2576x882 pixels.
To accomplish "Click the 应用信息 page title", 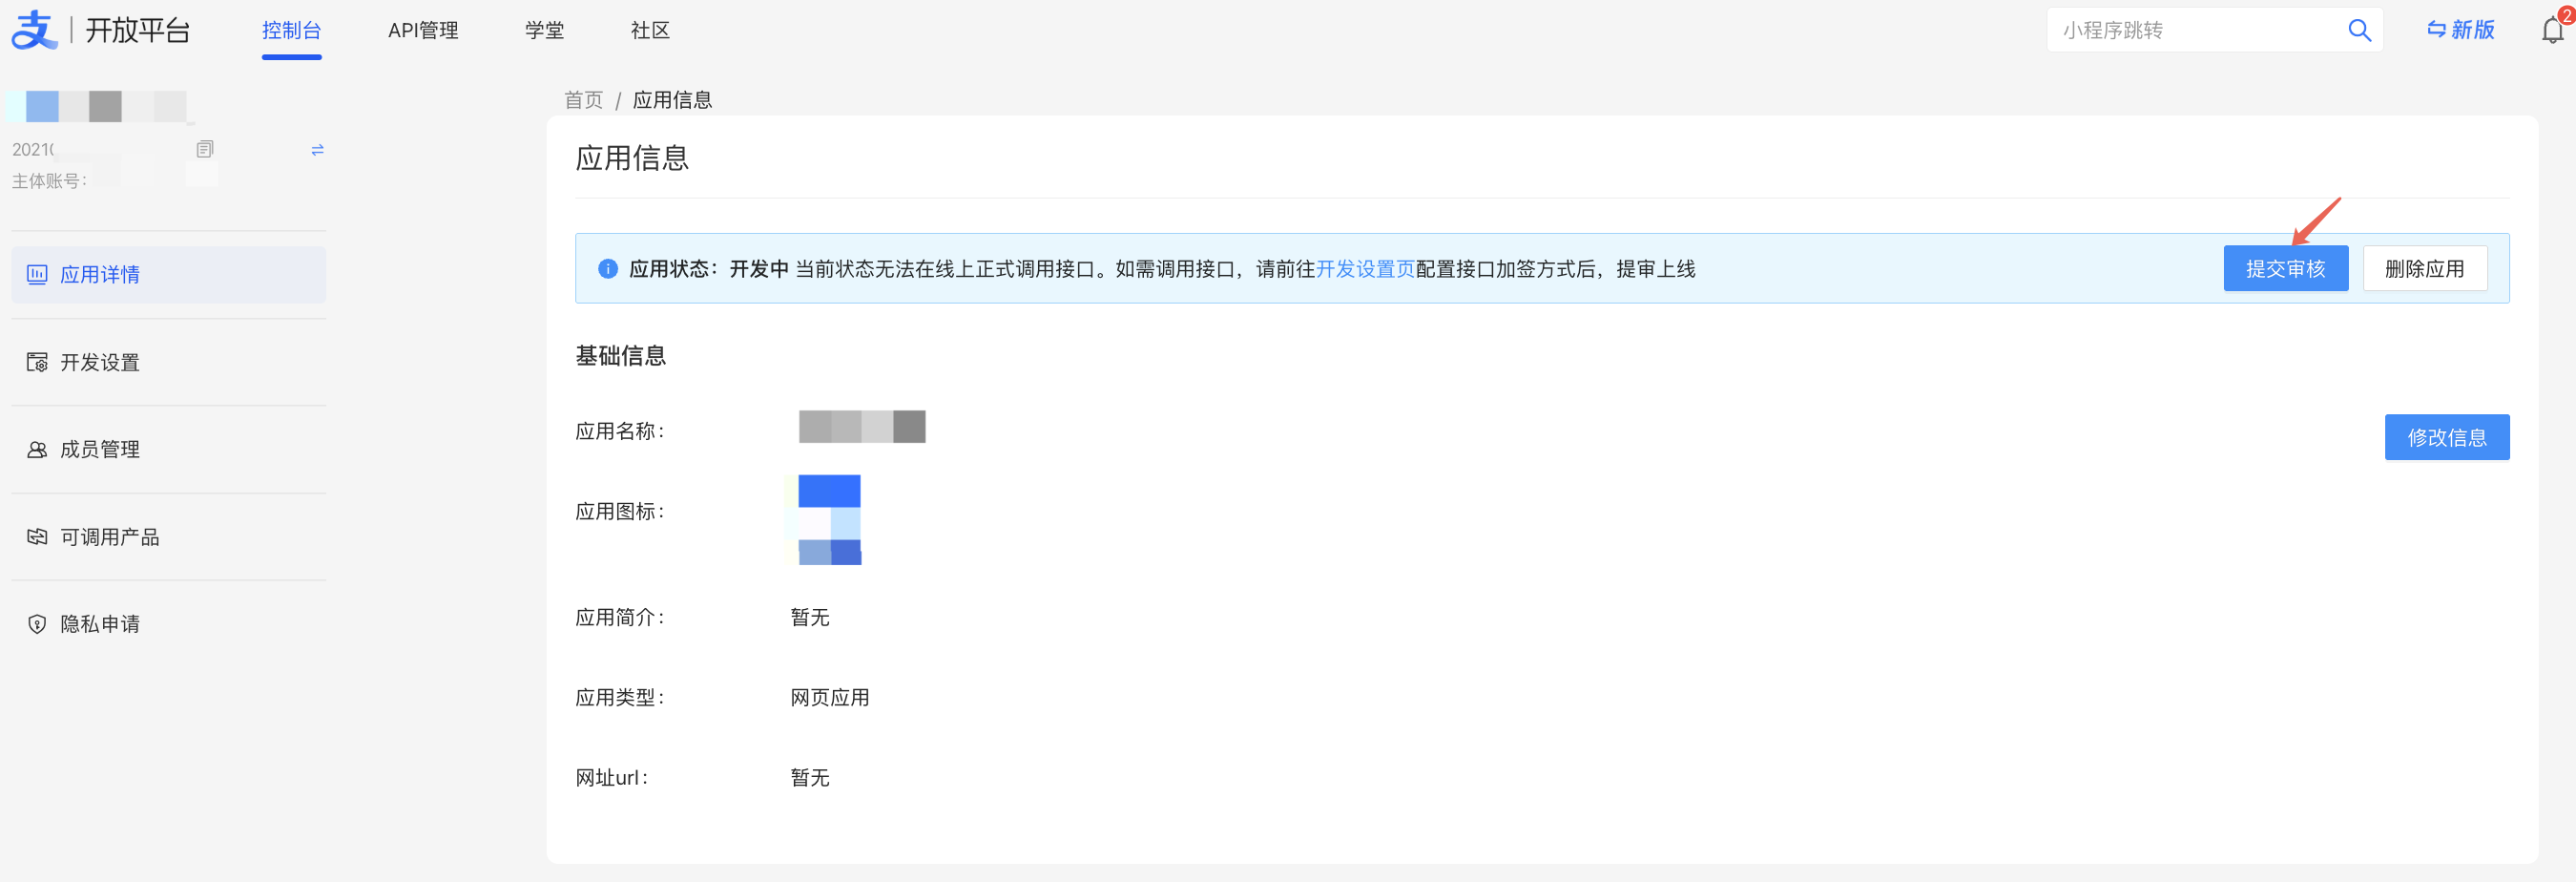I will pyautogui.click(x=632, y=158).
